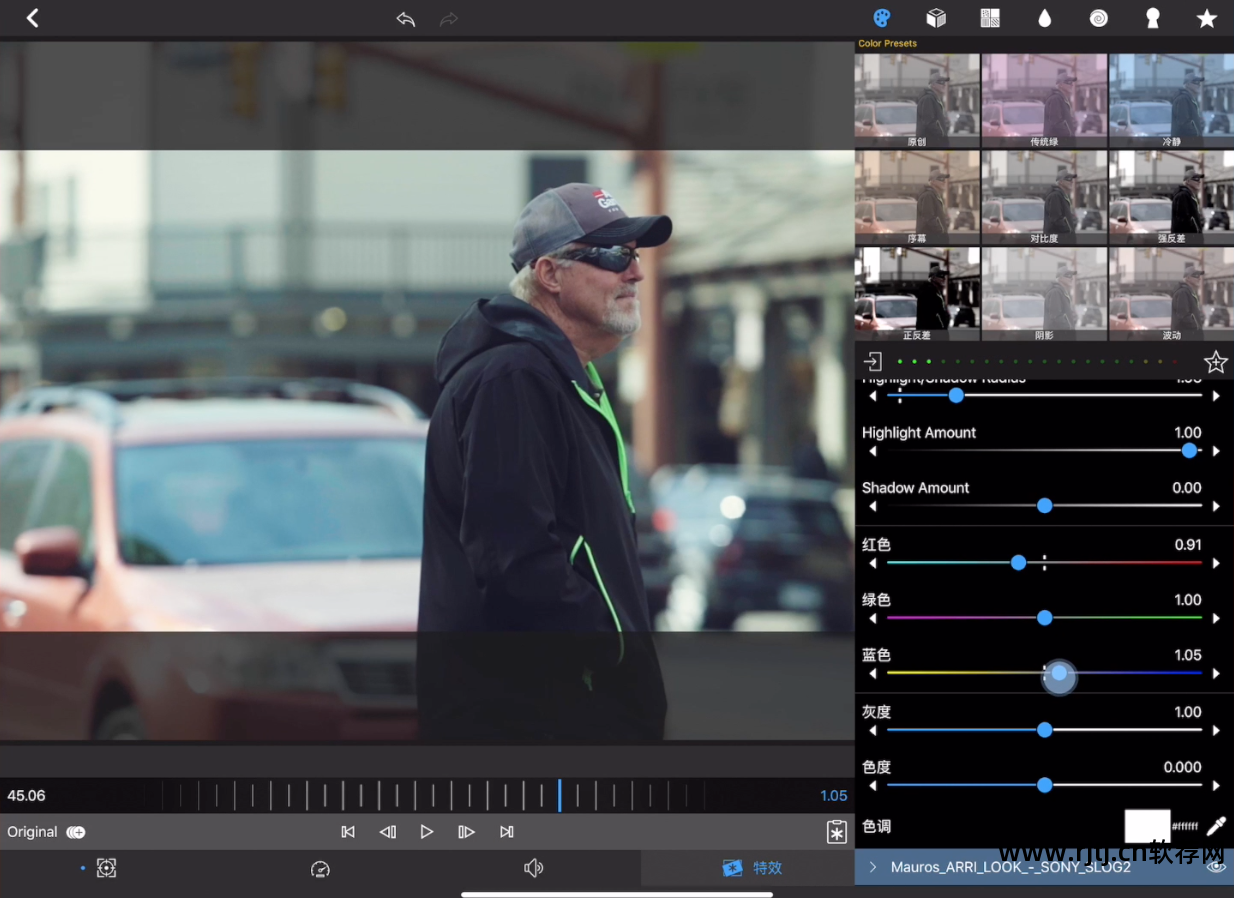
Task: Save preset with the outlined star icon
Action: (1215, 362)
